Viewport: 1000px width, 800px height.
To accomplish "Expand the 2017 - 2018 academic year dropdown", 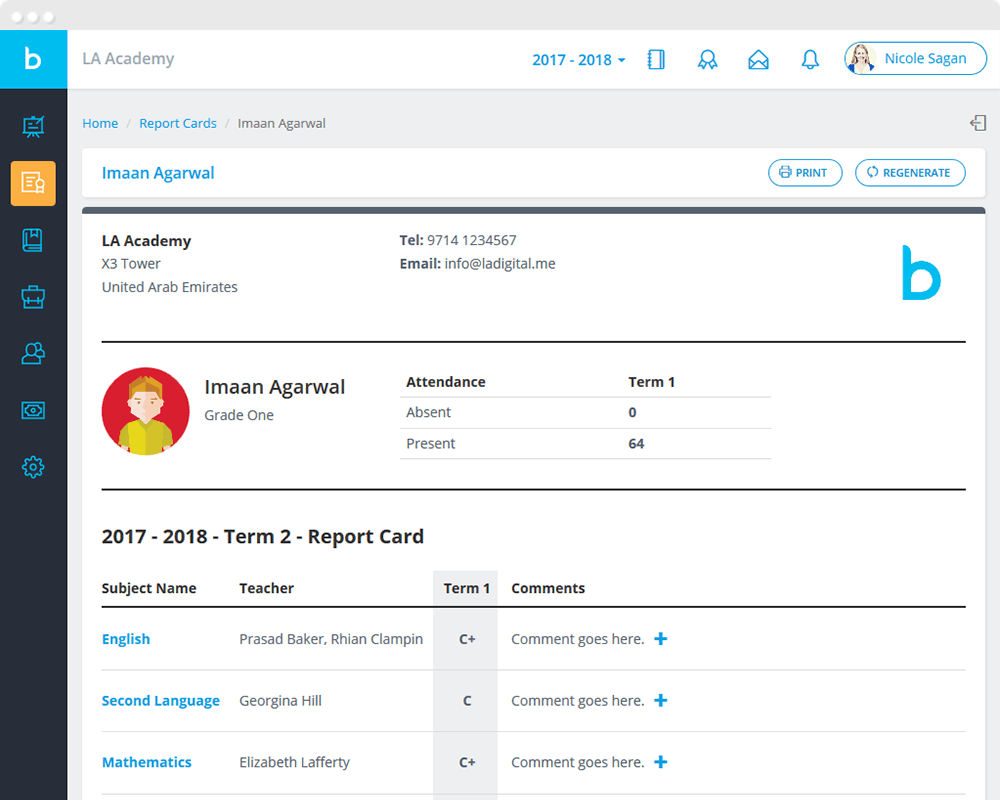I will [x=578, y=59].
